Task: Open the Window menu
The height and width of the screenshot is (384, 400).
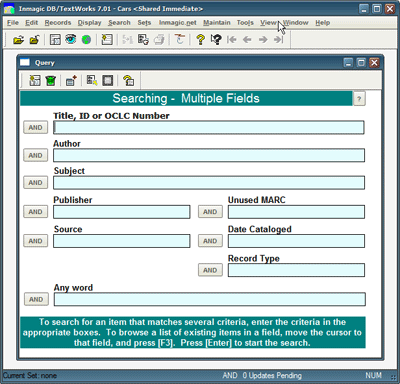Action: point(296,23)
